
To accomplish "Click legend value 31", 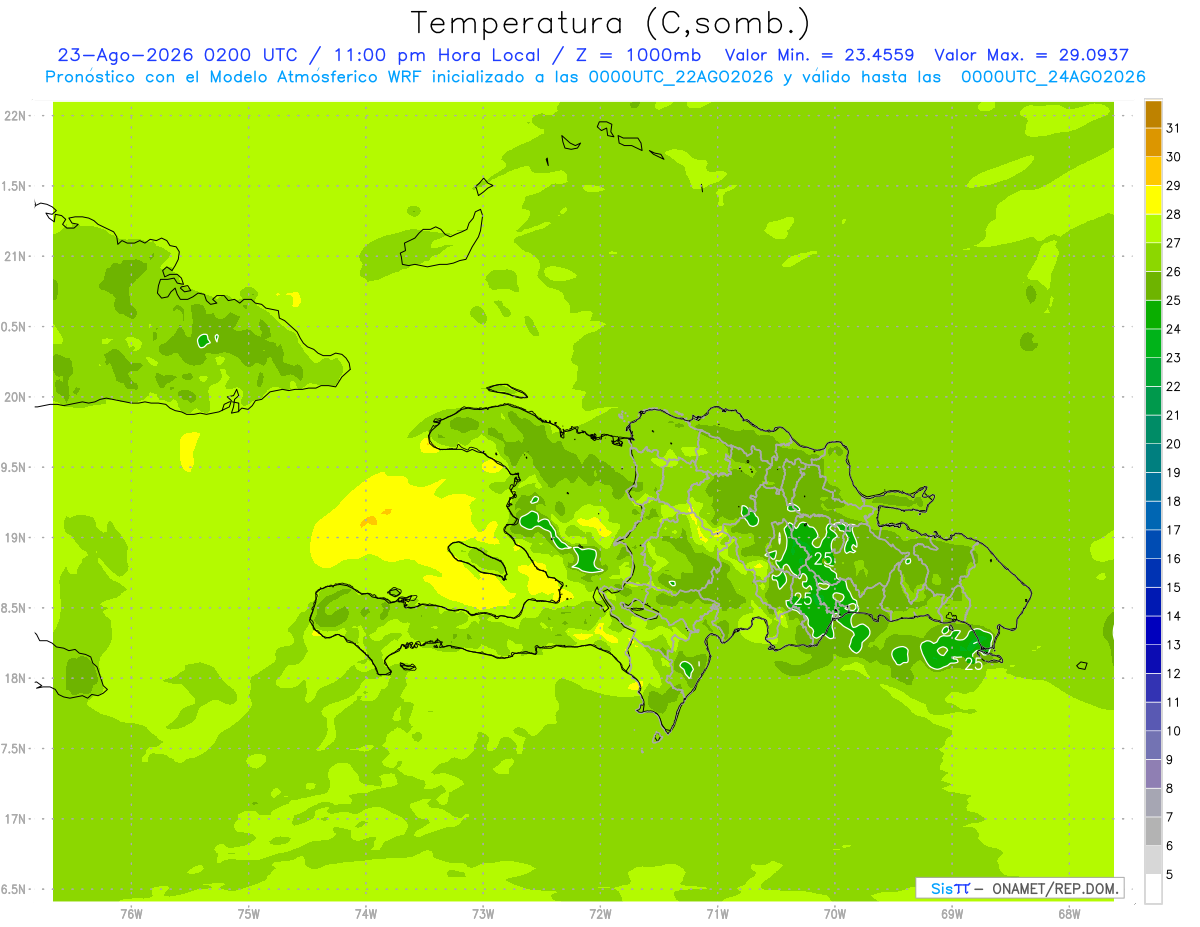I will 1173,128.
